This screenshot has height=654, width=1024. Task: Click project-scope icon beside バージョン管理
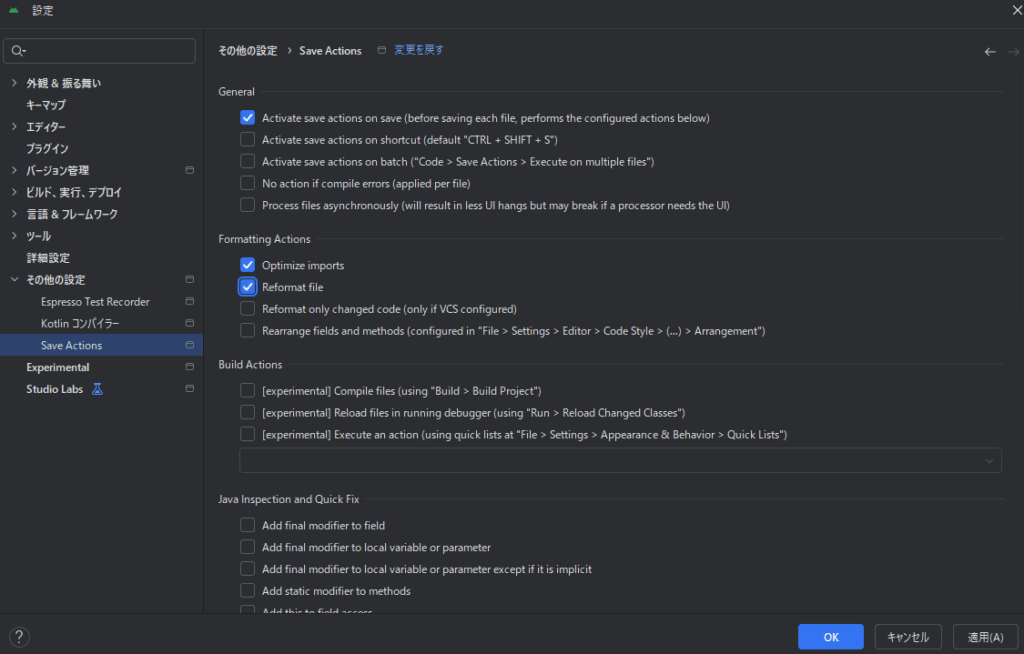[x=189, y=170]
